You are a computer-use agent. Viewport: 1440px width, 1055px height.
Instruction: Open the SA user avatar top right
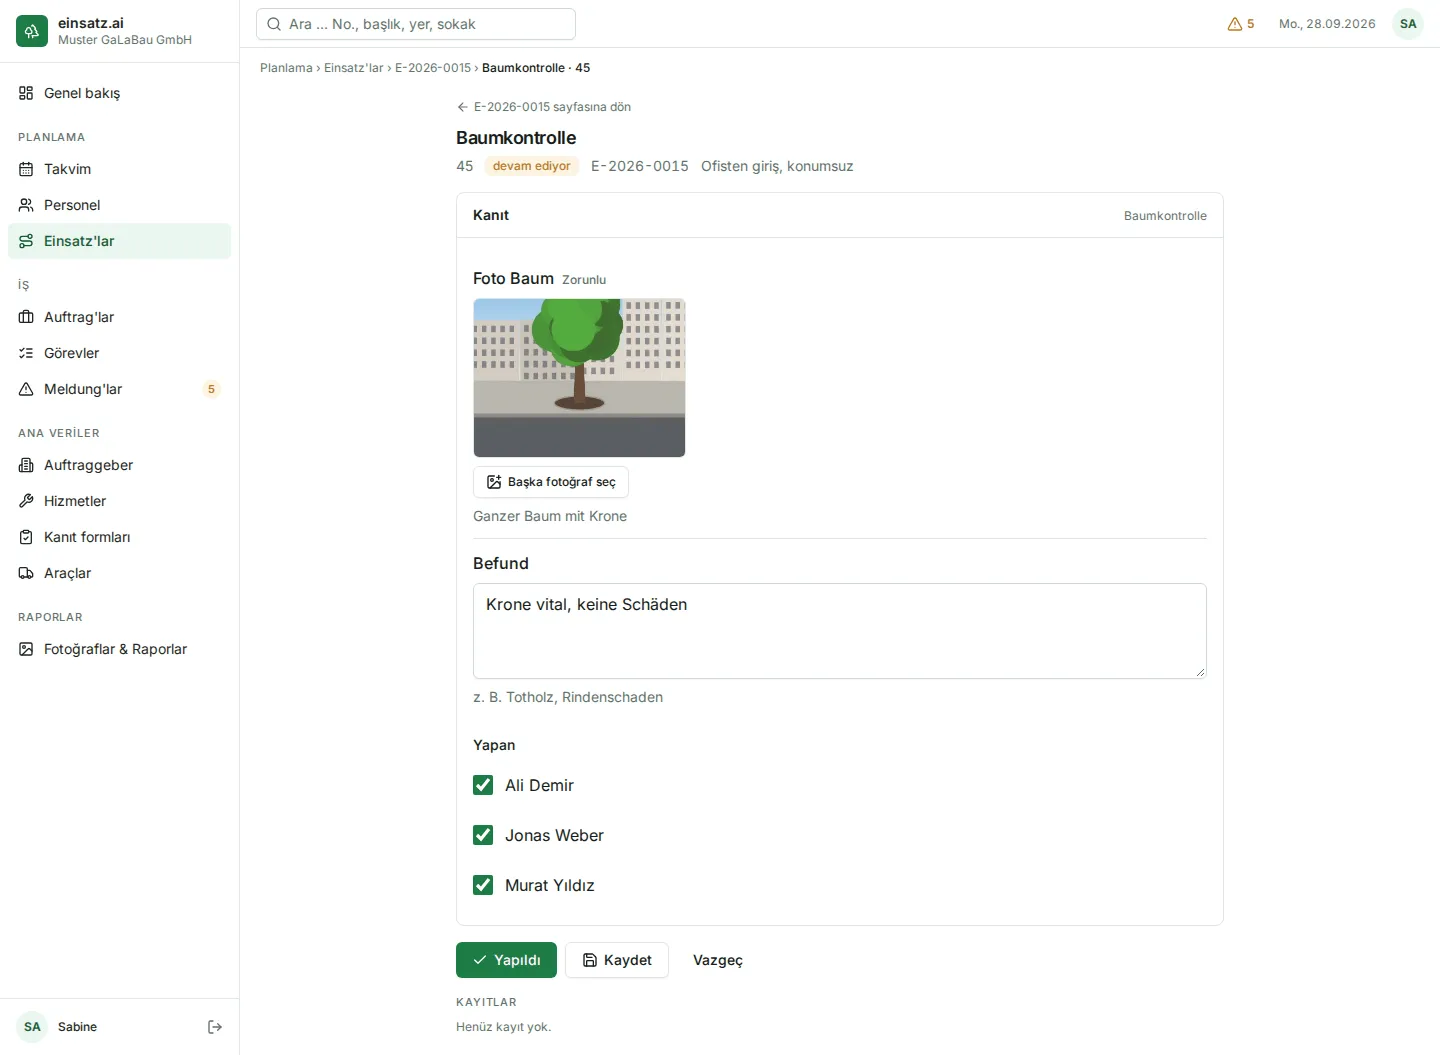click(x=1408, y=24)
